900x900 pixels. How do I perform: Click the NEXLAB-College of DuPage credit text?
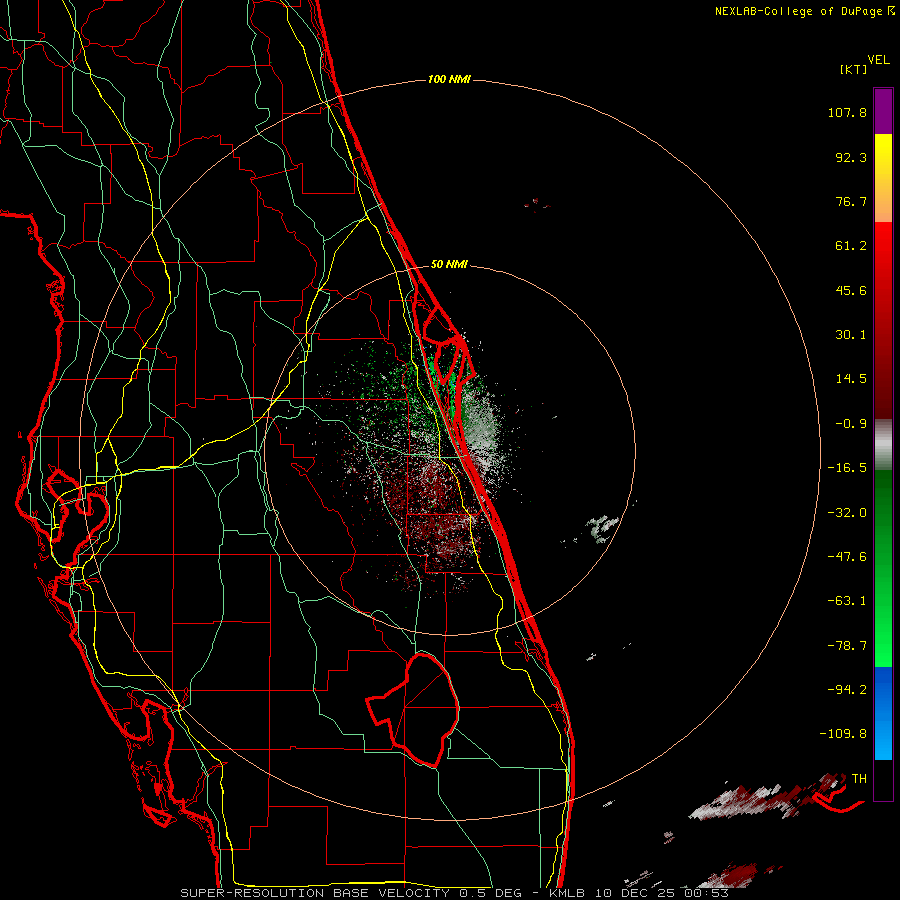(x=802, y=11)
